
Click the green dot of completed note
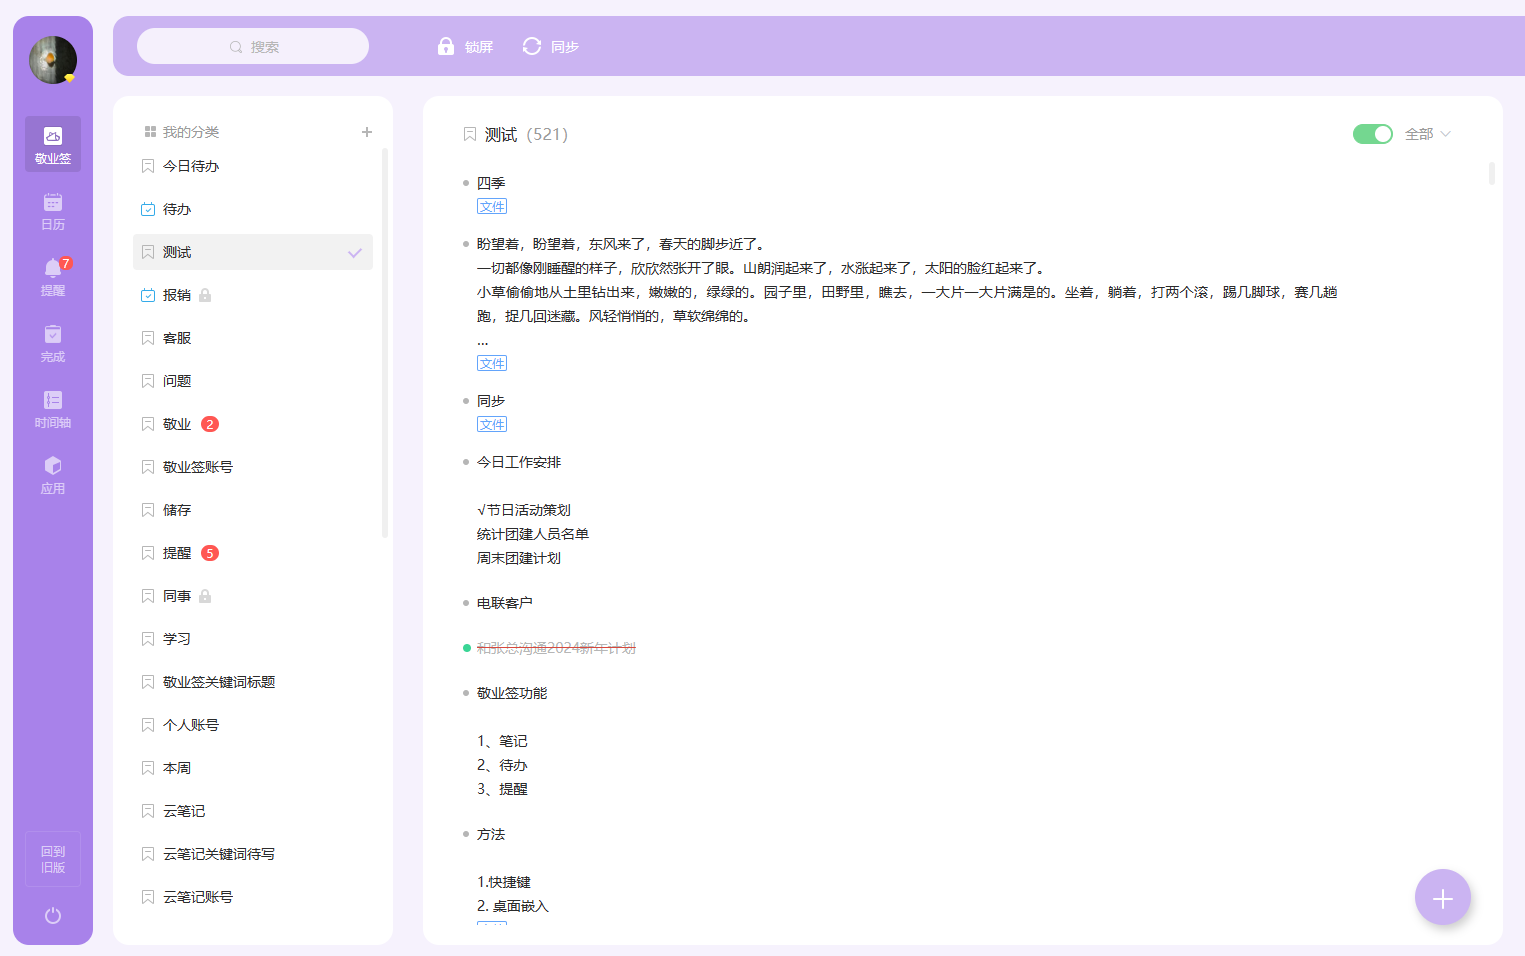(x=467, y=648)
